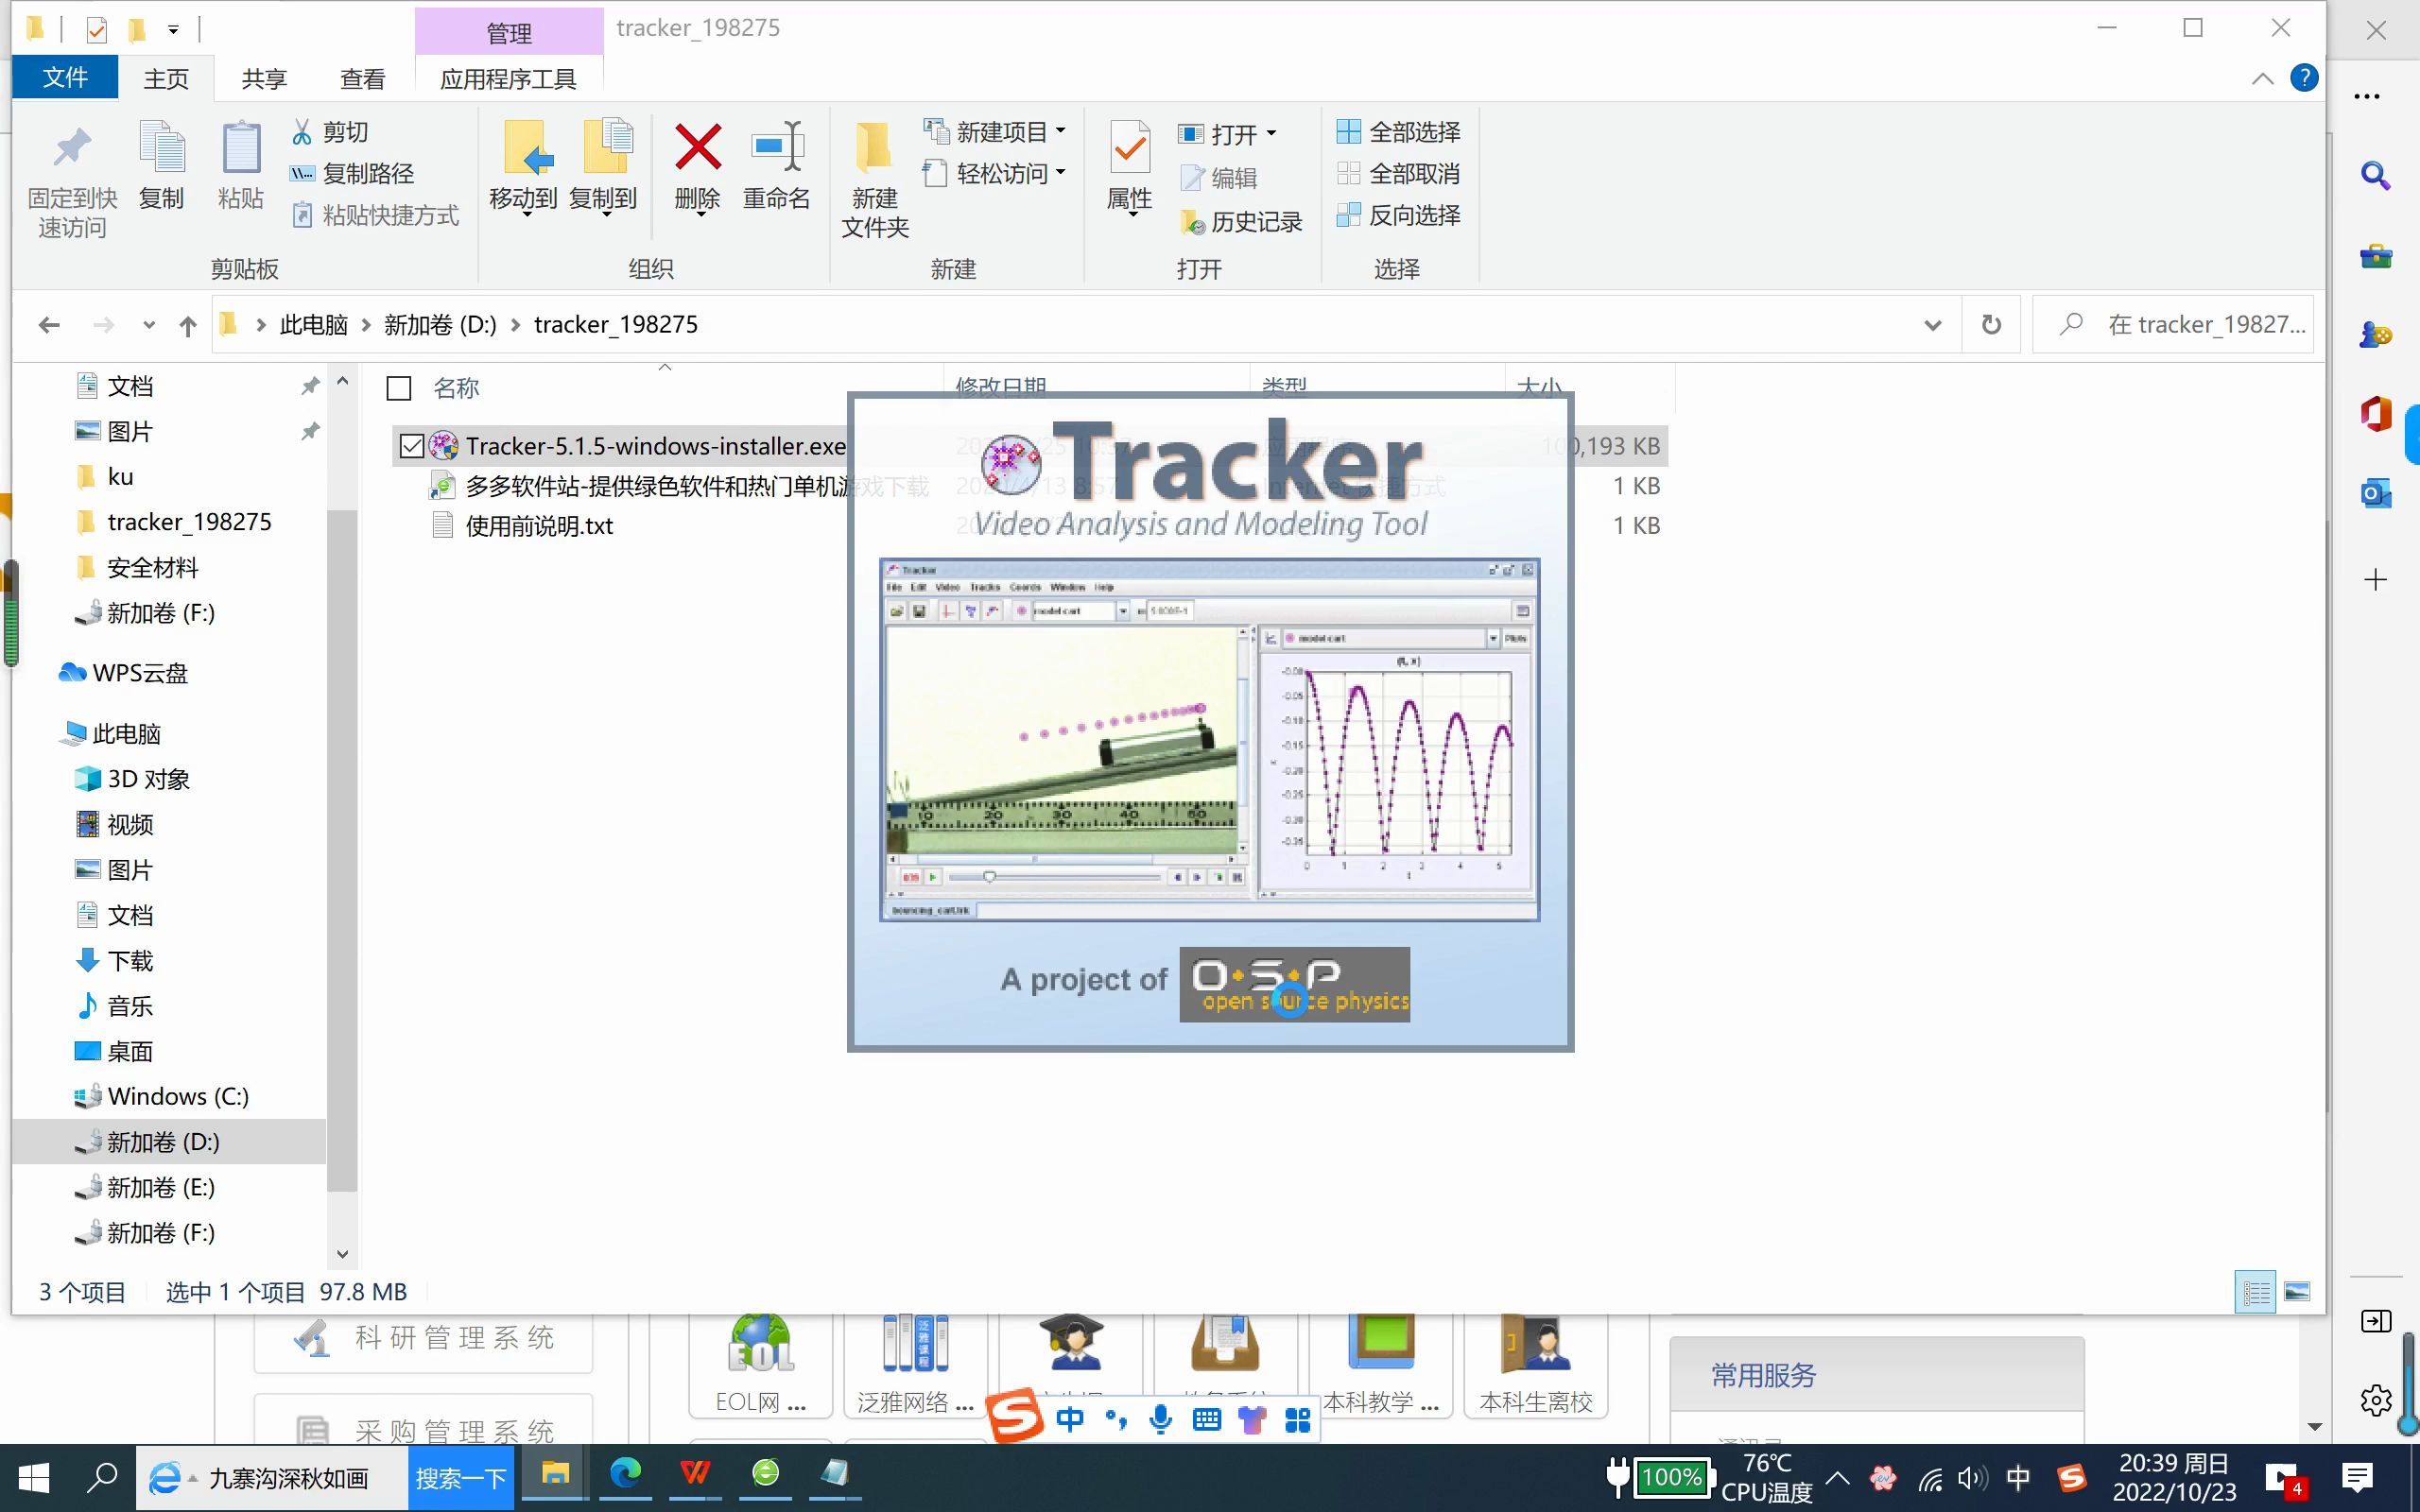Image resolution: width=2420 pixels, height=1512 pixels.
Task: Open the settings gear in Edge sidebar
Action: pyautogui.click(x=2376, y=1400)
